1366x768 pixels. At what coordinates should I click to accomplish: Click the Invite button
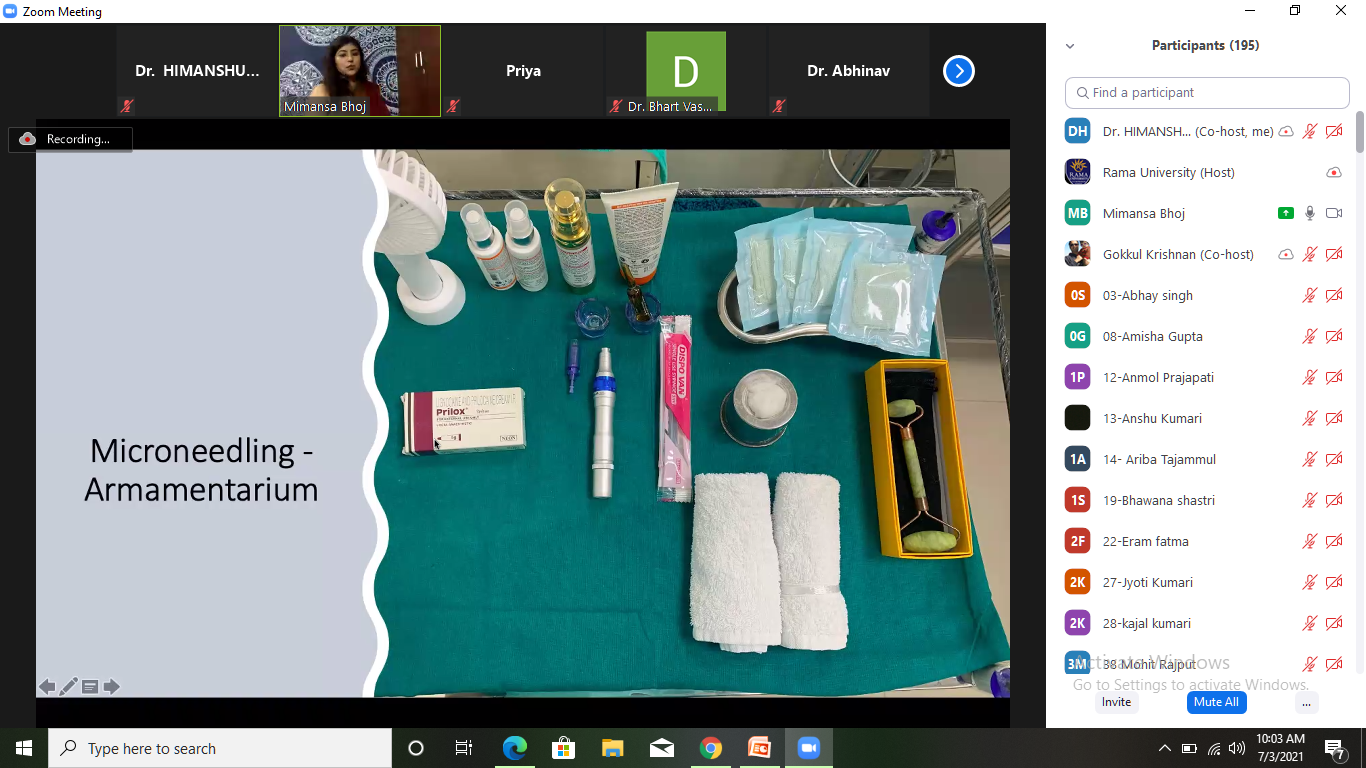pyautogui.click(x=1116, y=702)
